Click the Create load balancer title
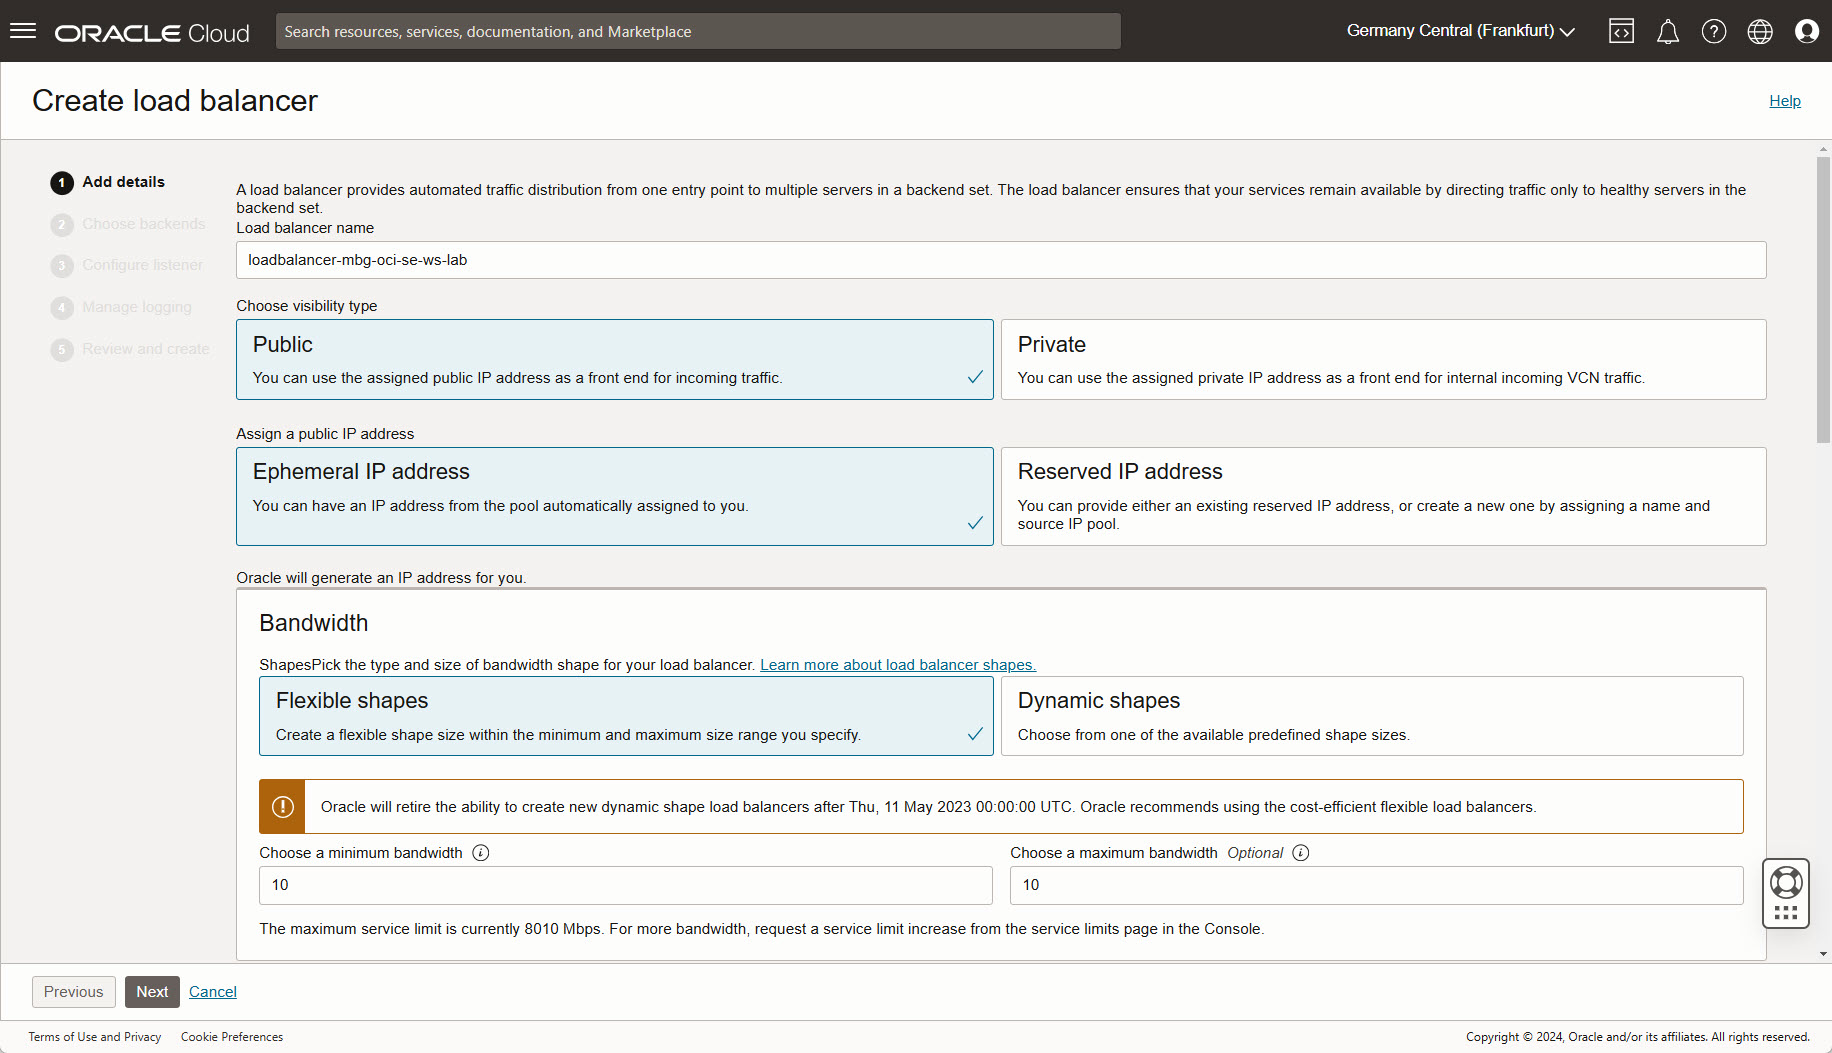 175,101
